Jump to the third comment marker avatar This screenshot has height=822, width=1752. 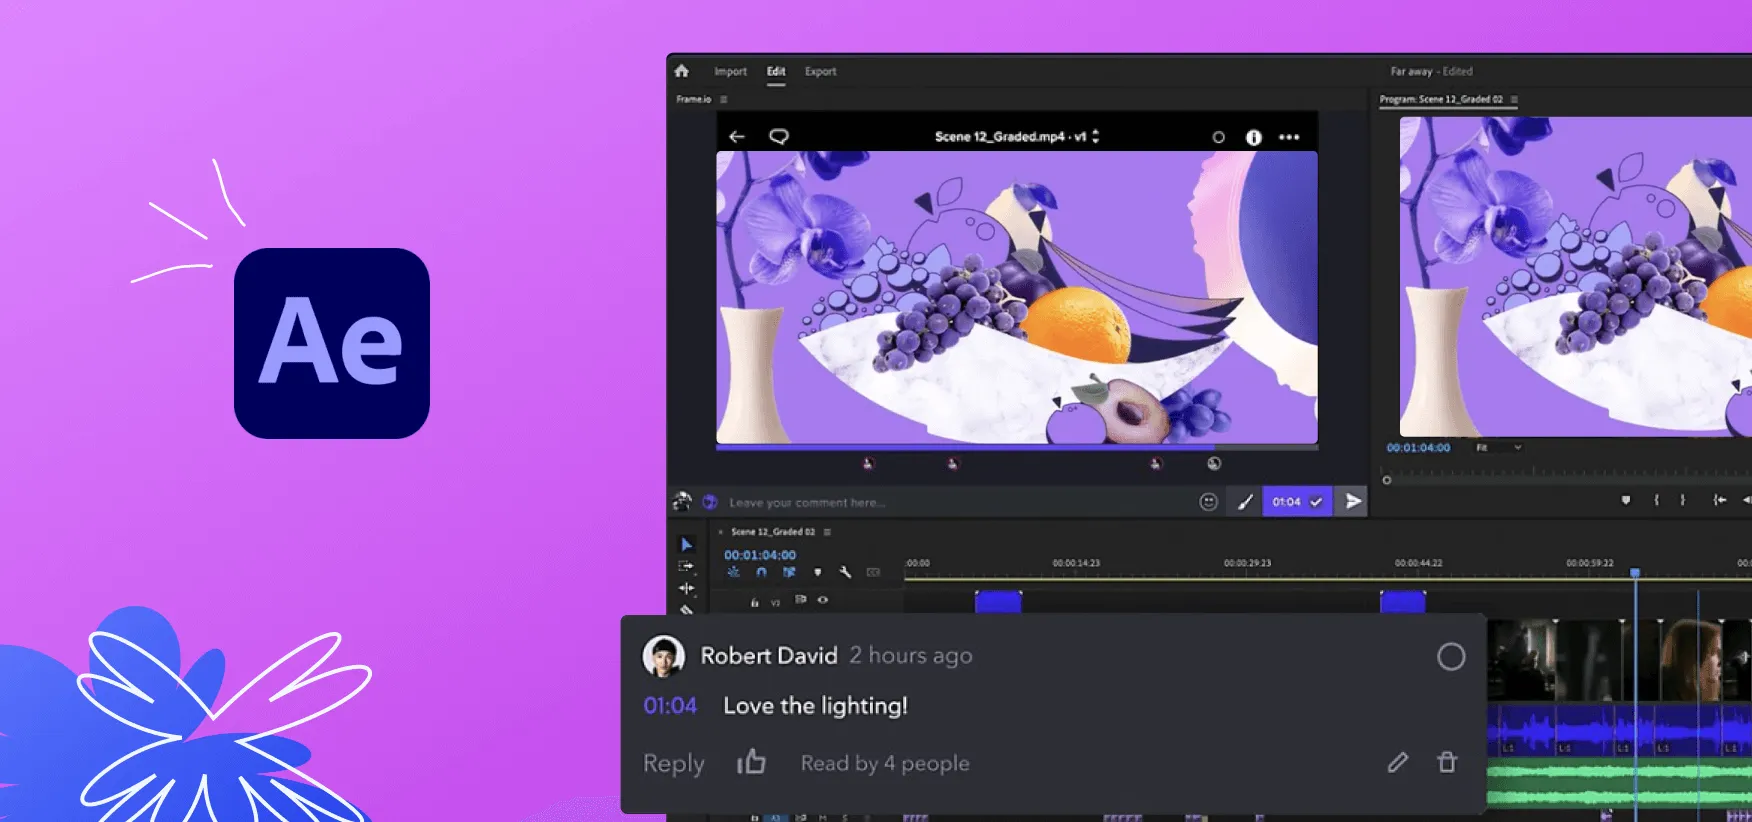pyautogui.click(x=1156, y=464)
